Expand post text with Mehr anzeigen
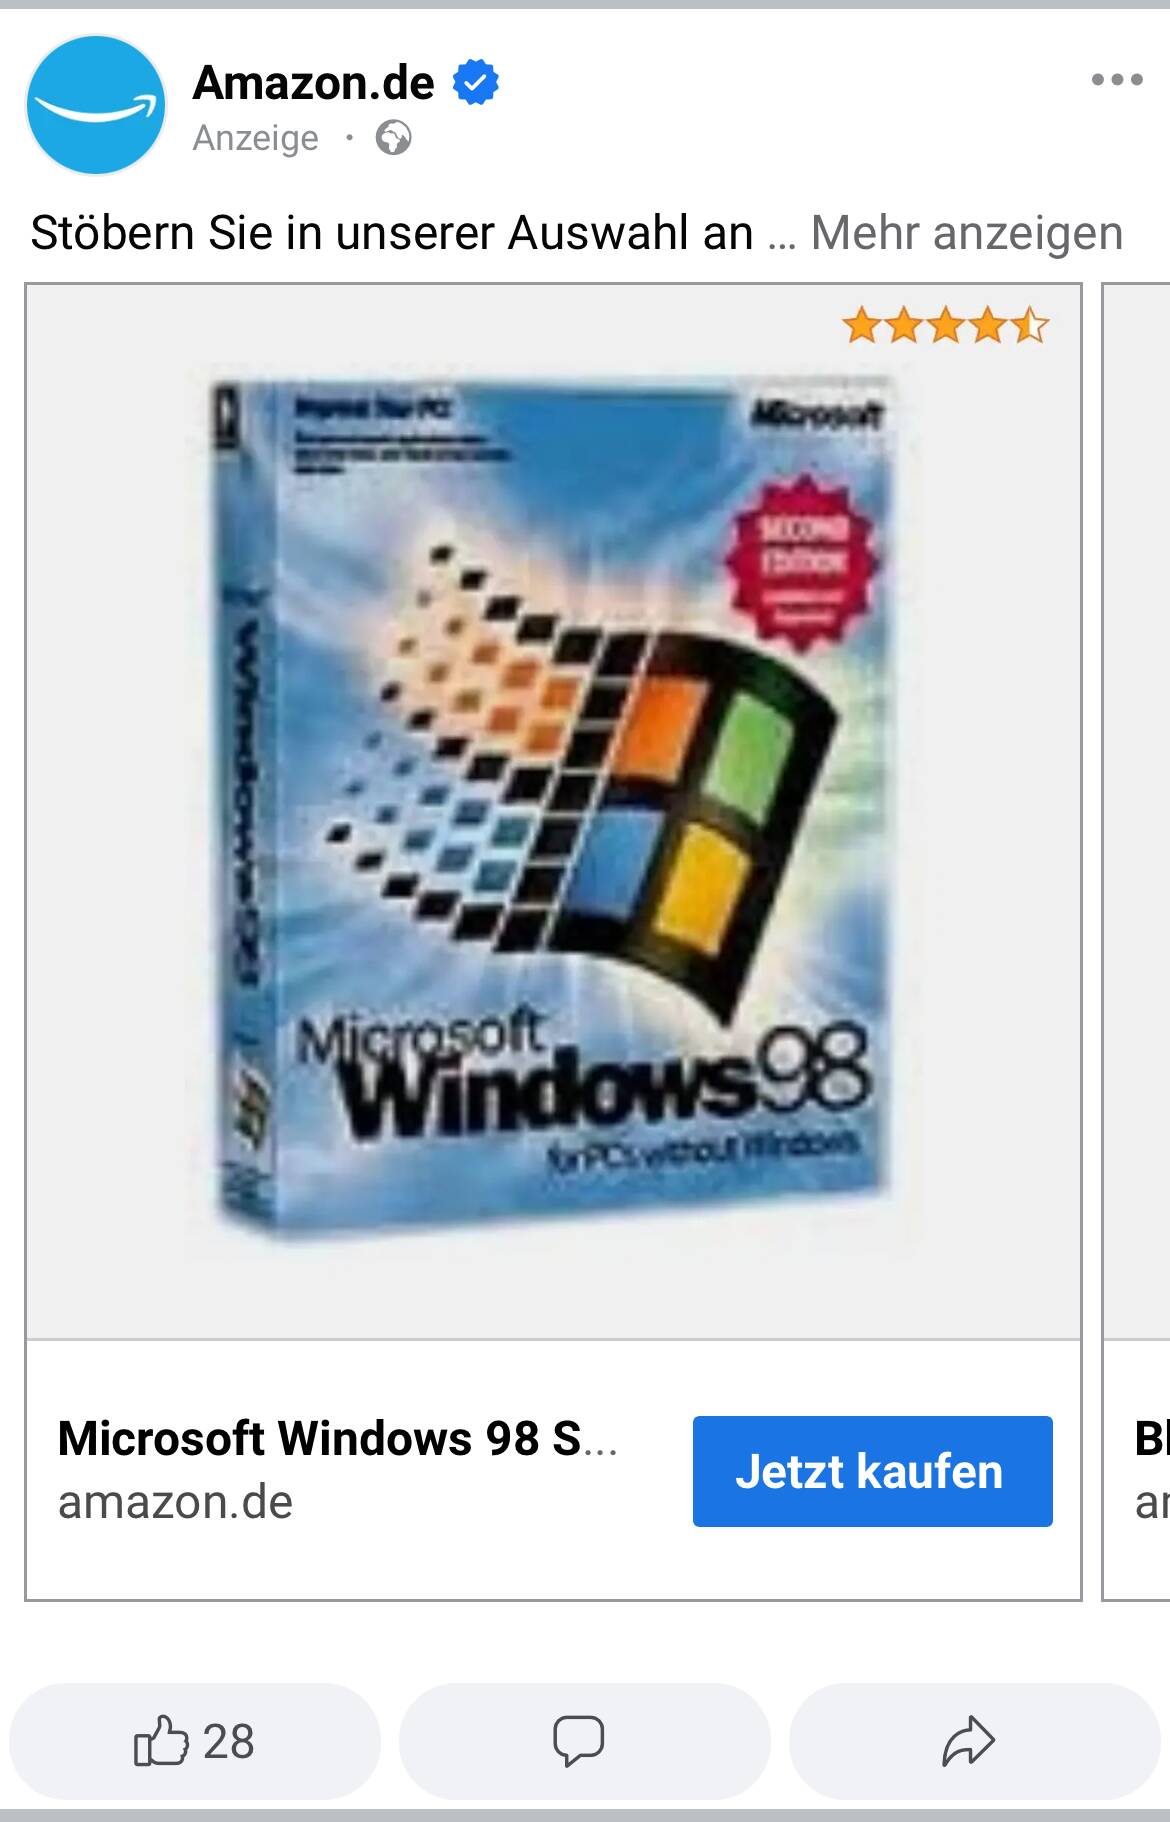 (966, 233)
